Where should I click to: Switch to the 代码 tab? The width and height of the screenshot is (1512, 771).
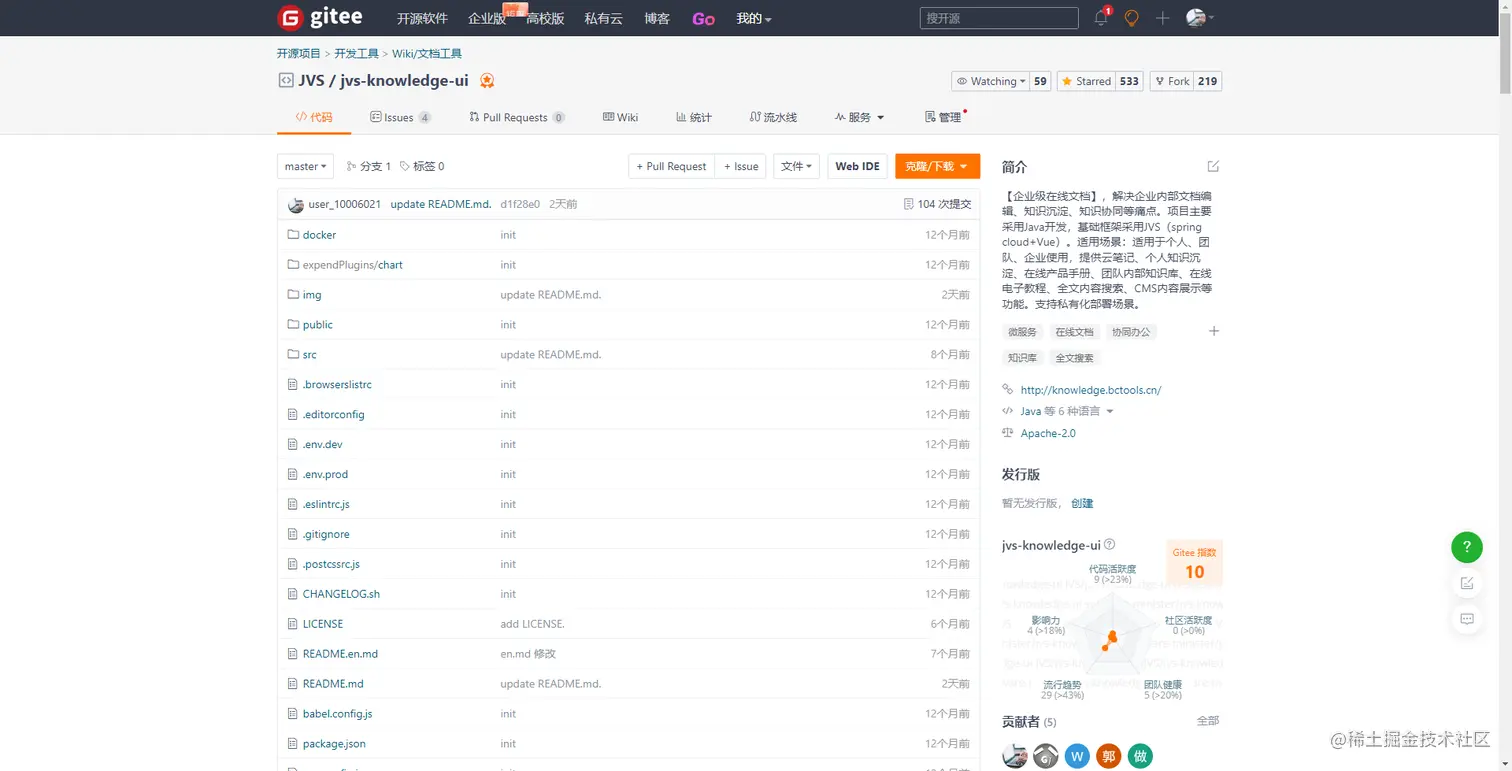(x=314, y=117)
